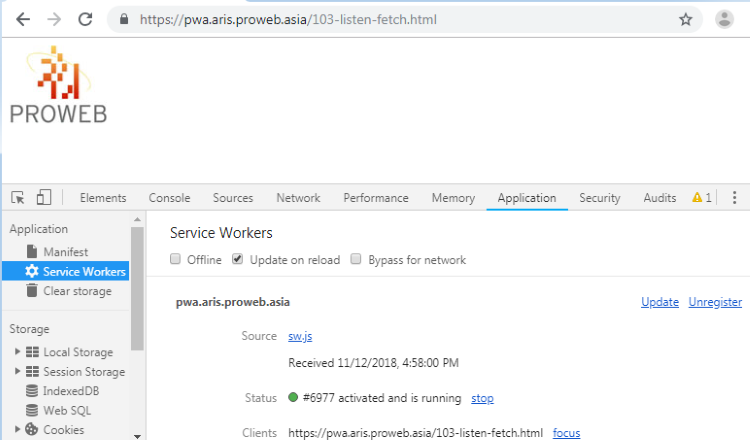Open DevTools three-dot customize menu
750x440 pixels.
point(734,198)
